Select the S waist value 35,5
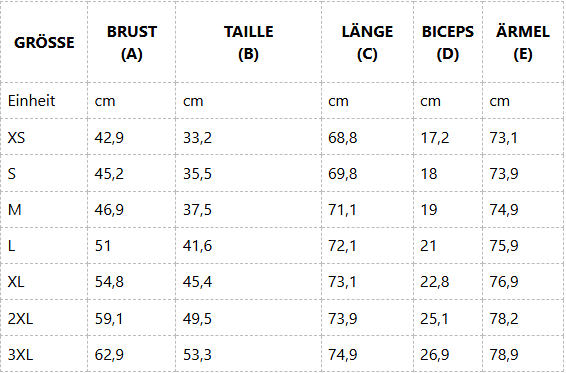Viewport: 566px width, 373px height. coord(197,174)
